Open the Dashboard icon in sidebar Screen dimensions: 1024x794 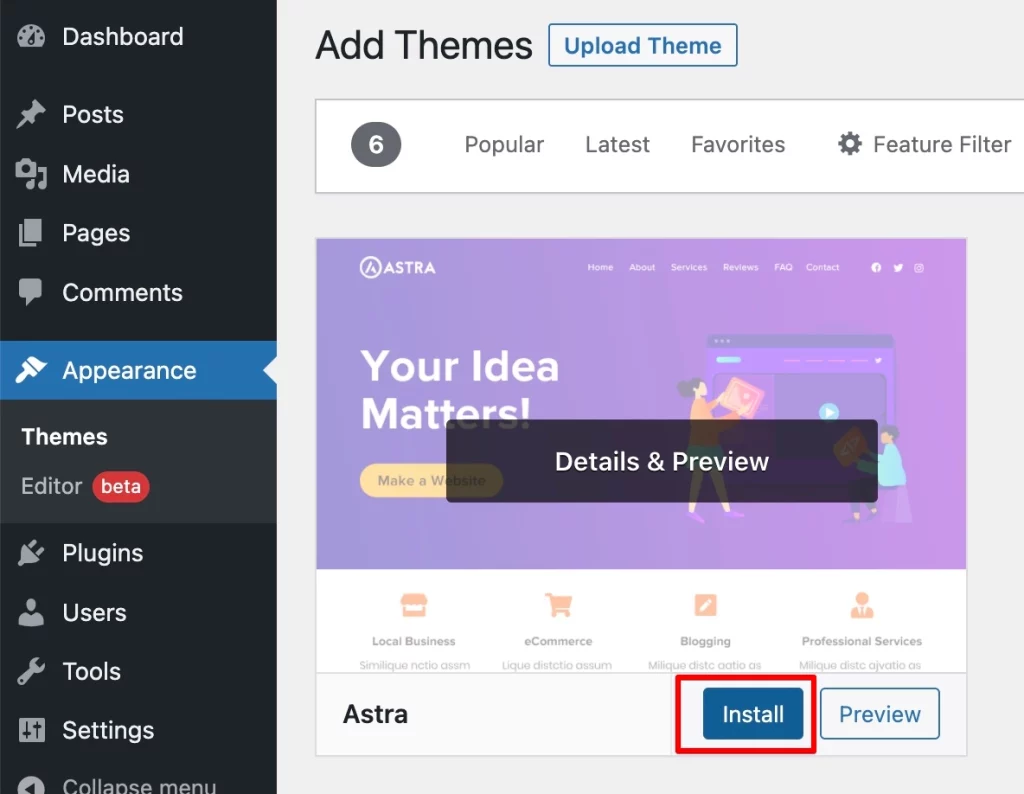[31, 36]
